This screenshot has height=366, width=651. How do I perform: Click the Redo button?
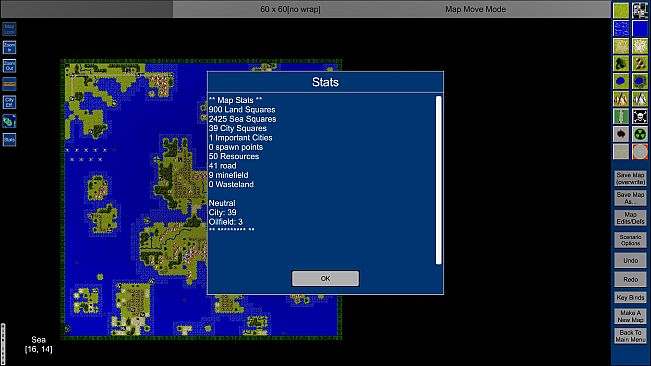630,279
